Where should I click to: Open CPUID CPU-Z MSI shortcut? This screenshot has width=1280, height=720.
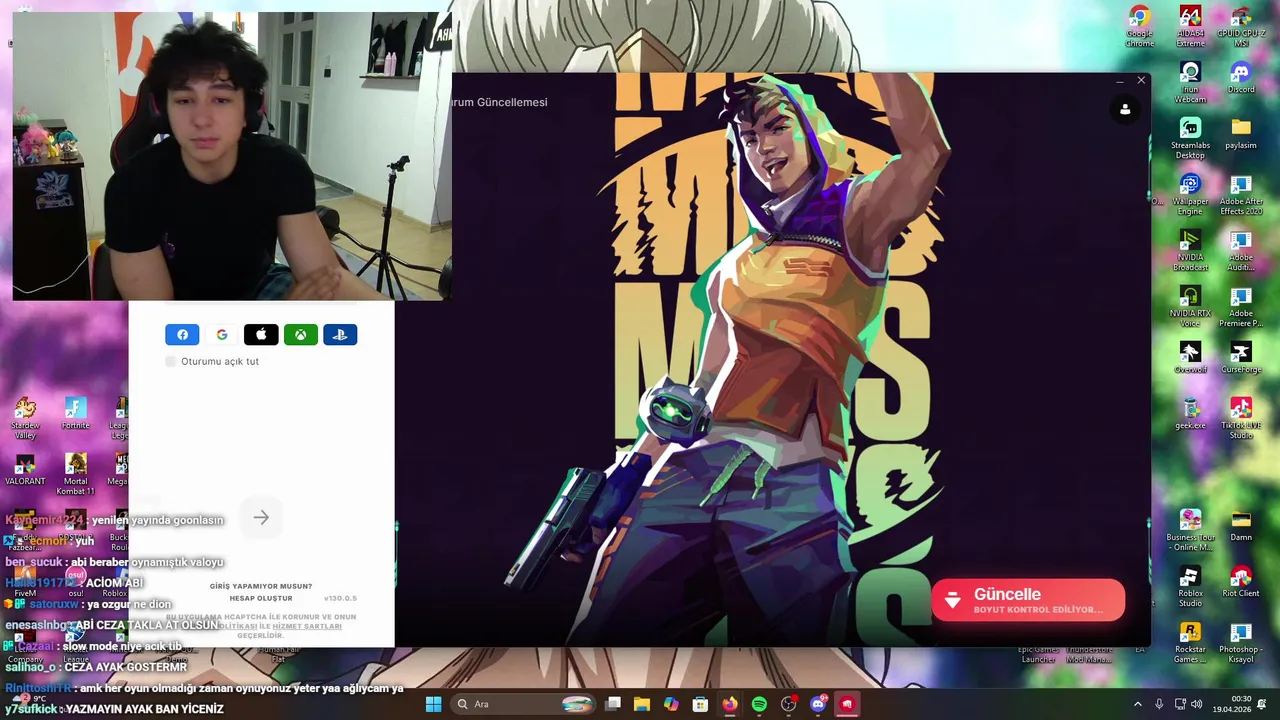[1241, 27]
